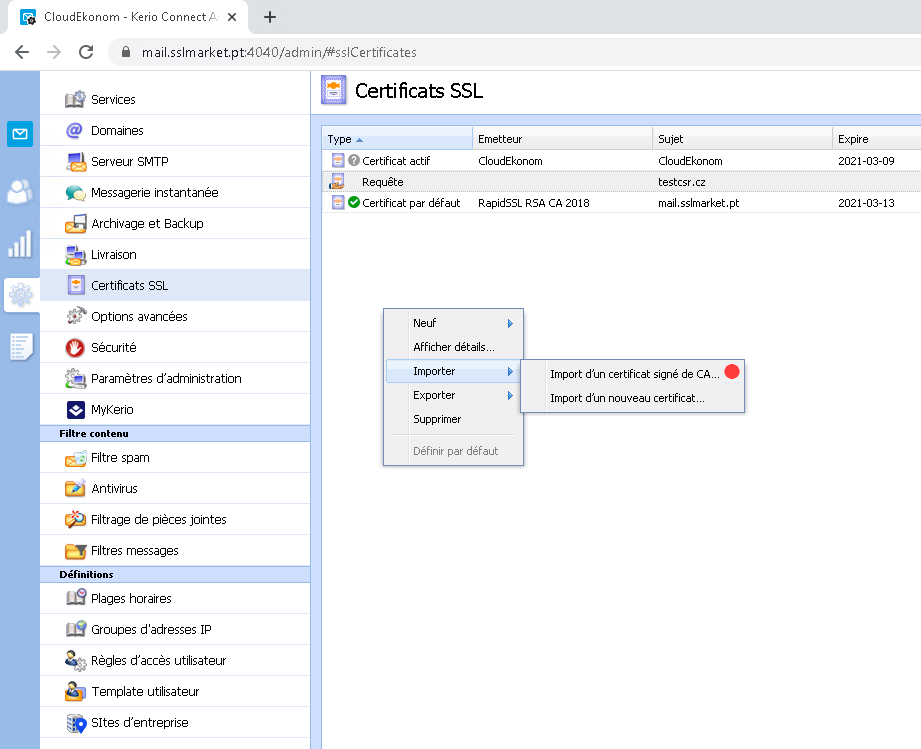Open Options avancées page
This screenshot has height=749, width=921.
[x=175, y=317]
